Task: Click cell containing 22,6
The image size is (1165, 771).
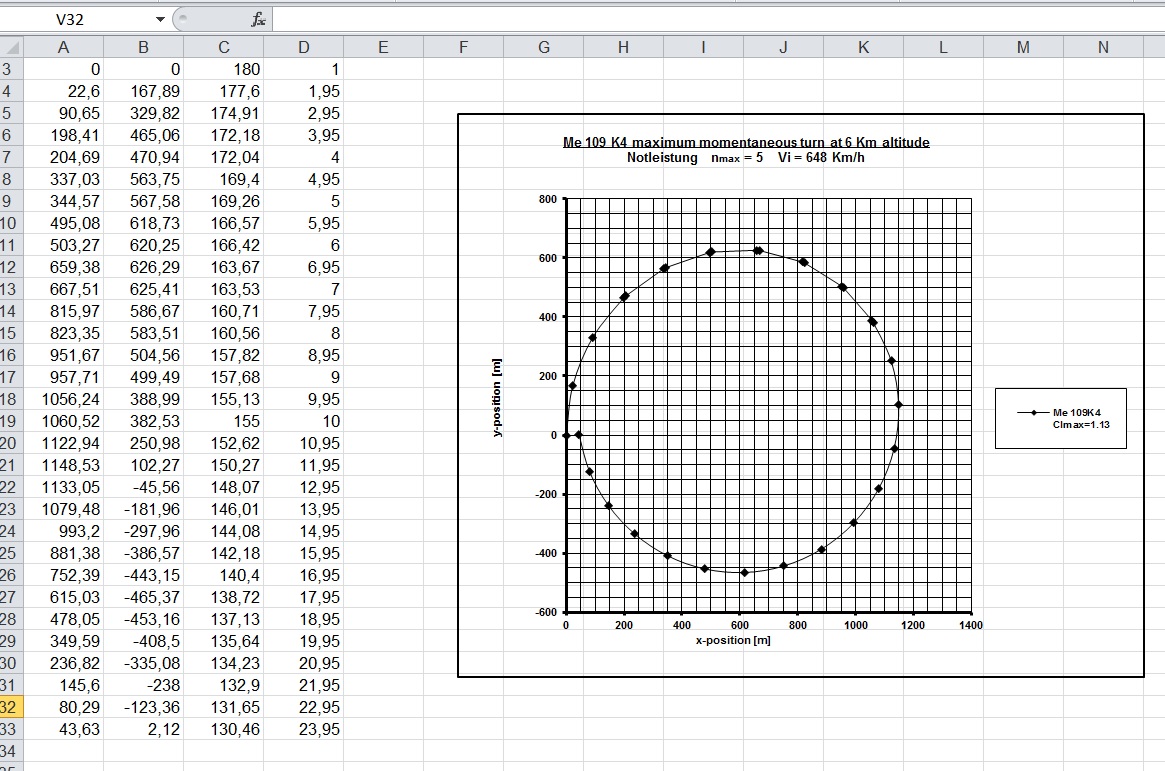Action: [x=63, y=91]
